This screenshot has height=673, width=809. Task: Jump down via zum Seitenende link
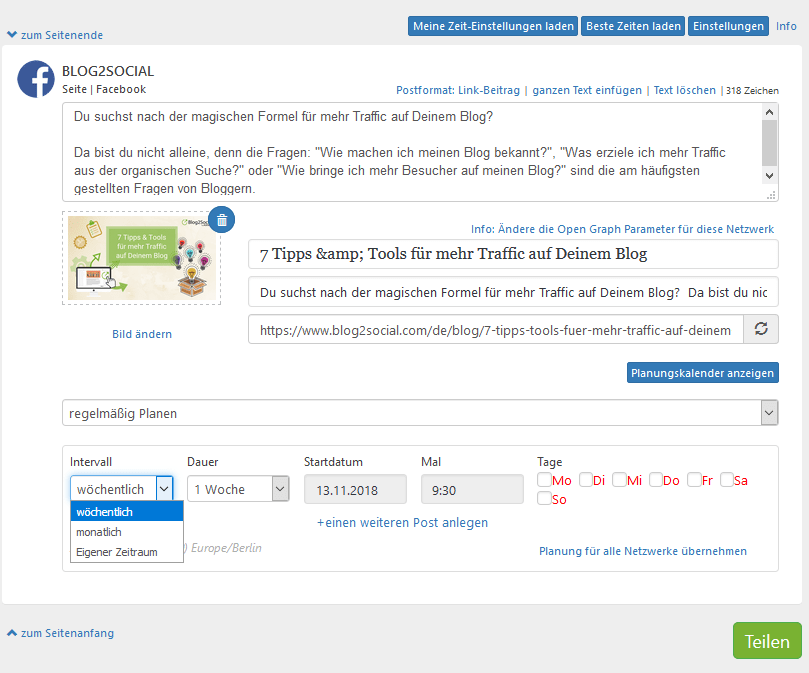coord(61,35)
